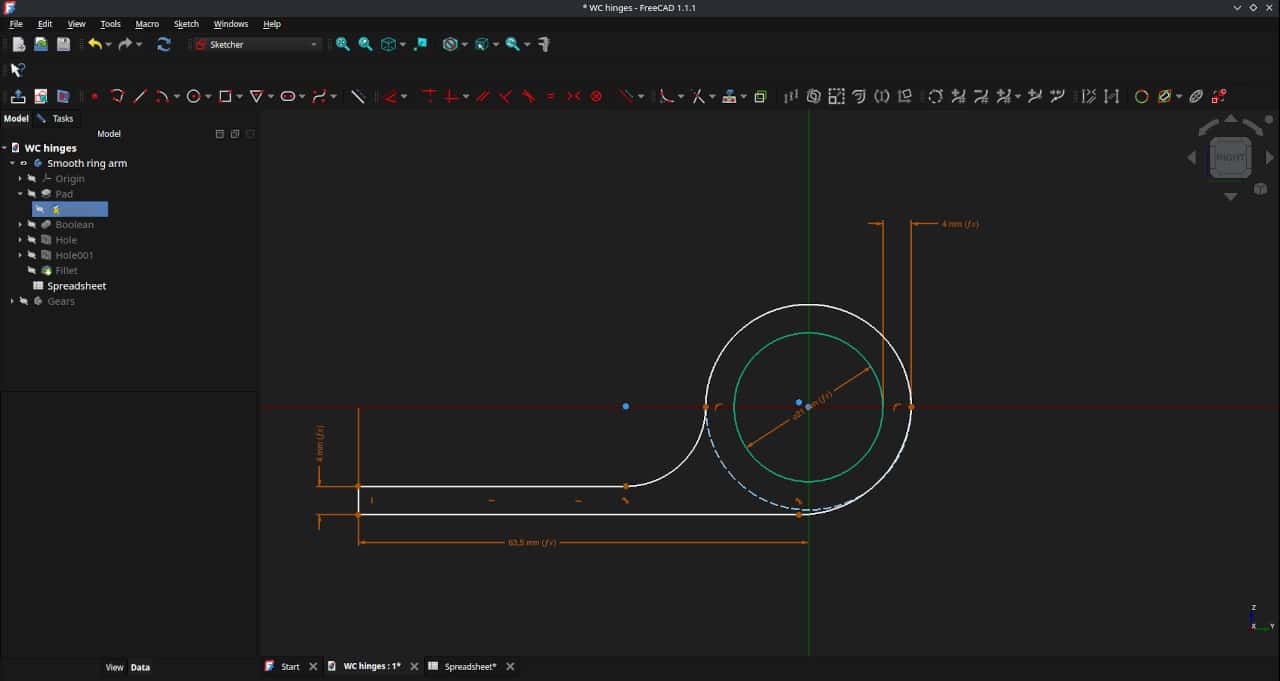Image resolution: width=1280 pixels, height=681 pixels.
Task: Click the measure caliper icon
Action: 544,44
